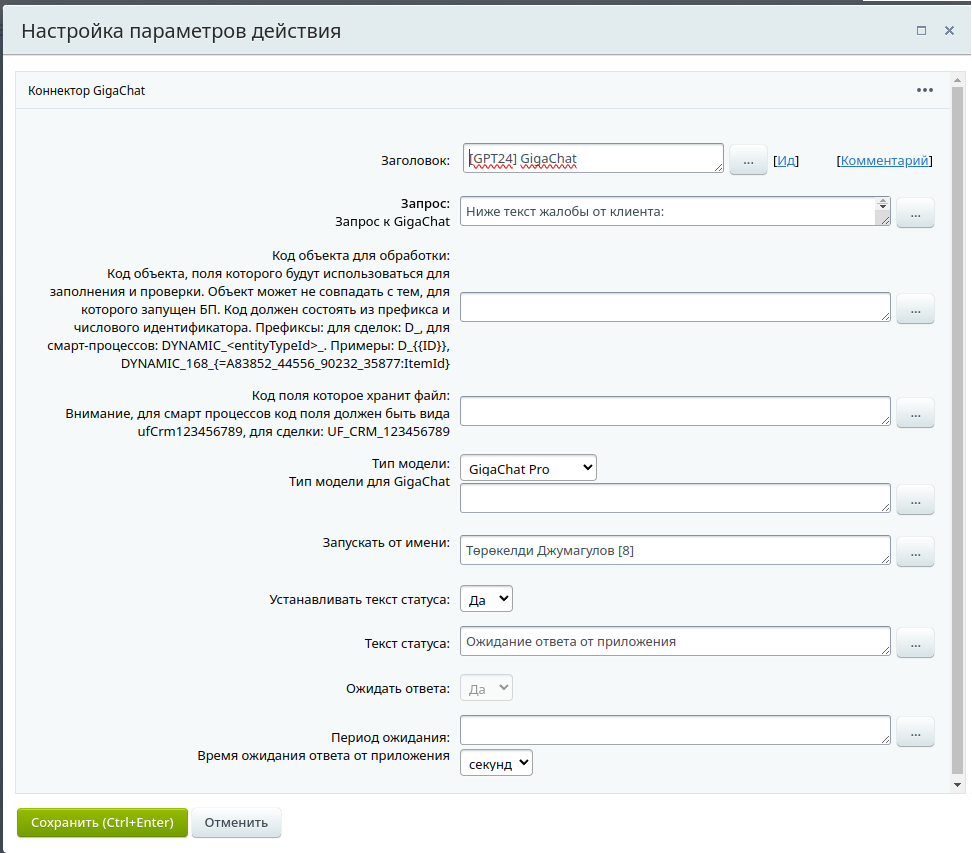Click the scroll-up arrow in Запрос field
This screenshot has width=972, height=853.
tap(882, 204)
